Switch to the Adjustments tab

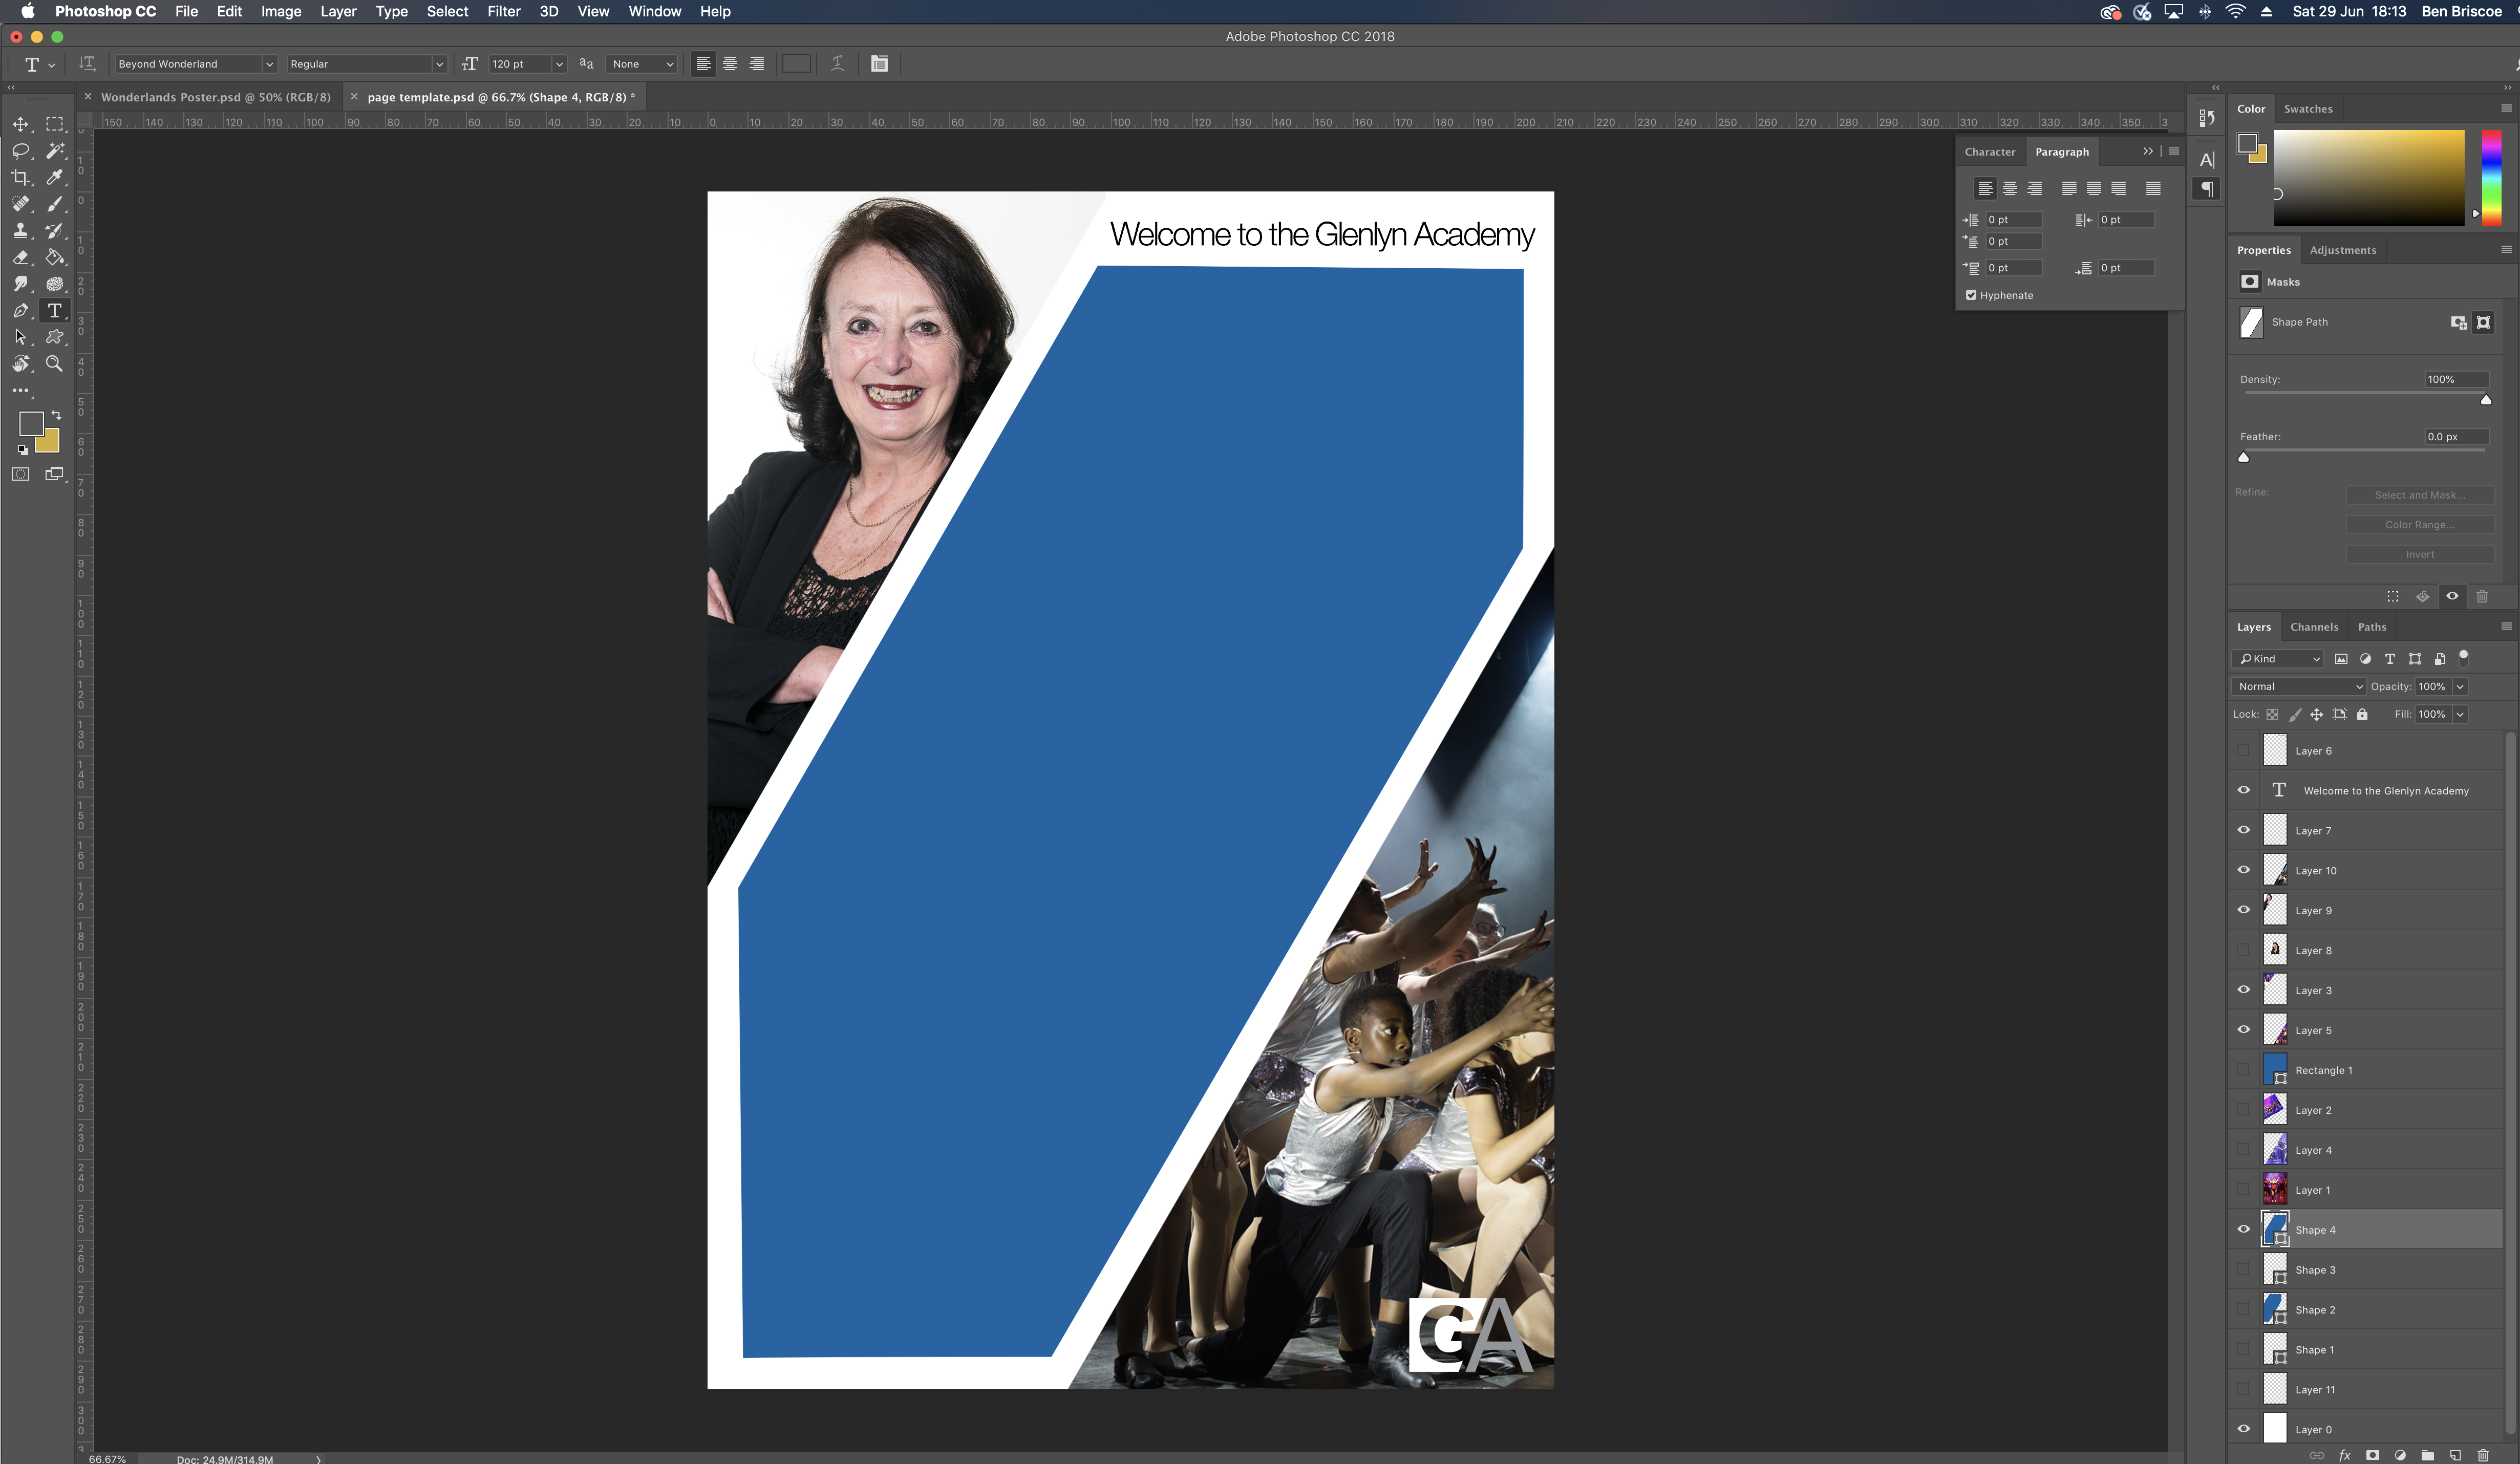tap(2343, 250)
